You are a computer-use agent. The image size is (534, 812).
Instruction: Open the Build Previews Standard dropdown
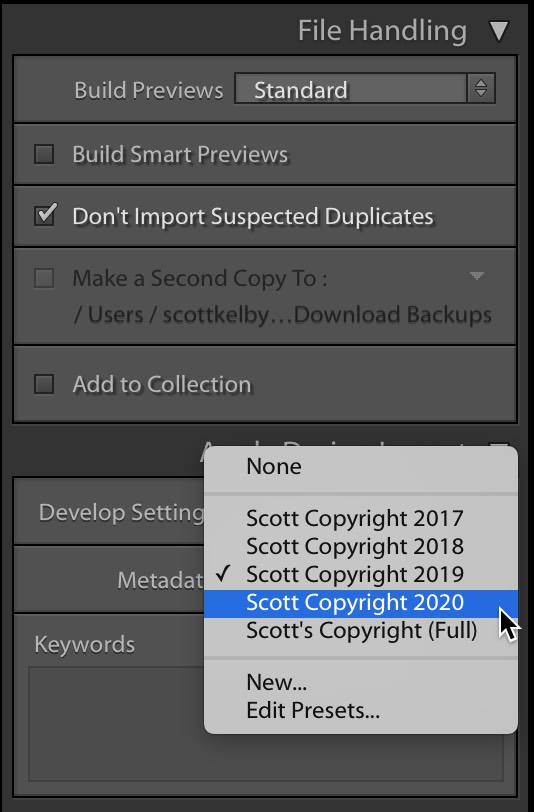pos(365,89)
